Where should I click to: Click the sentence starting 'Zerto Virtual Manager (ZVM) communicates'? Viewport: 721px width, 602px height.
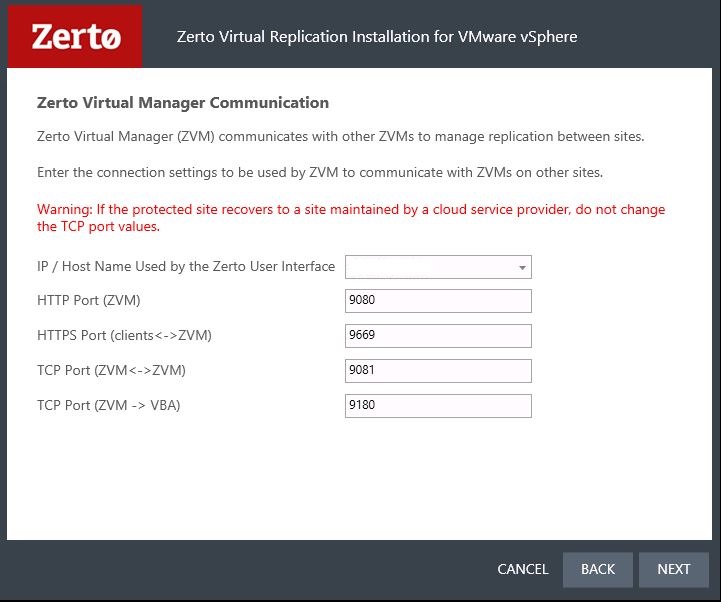[341, 137]
